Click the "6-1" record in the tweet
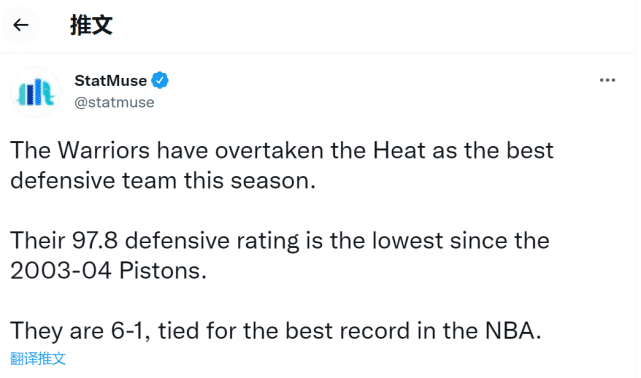 point(127,331)
